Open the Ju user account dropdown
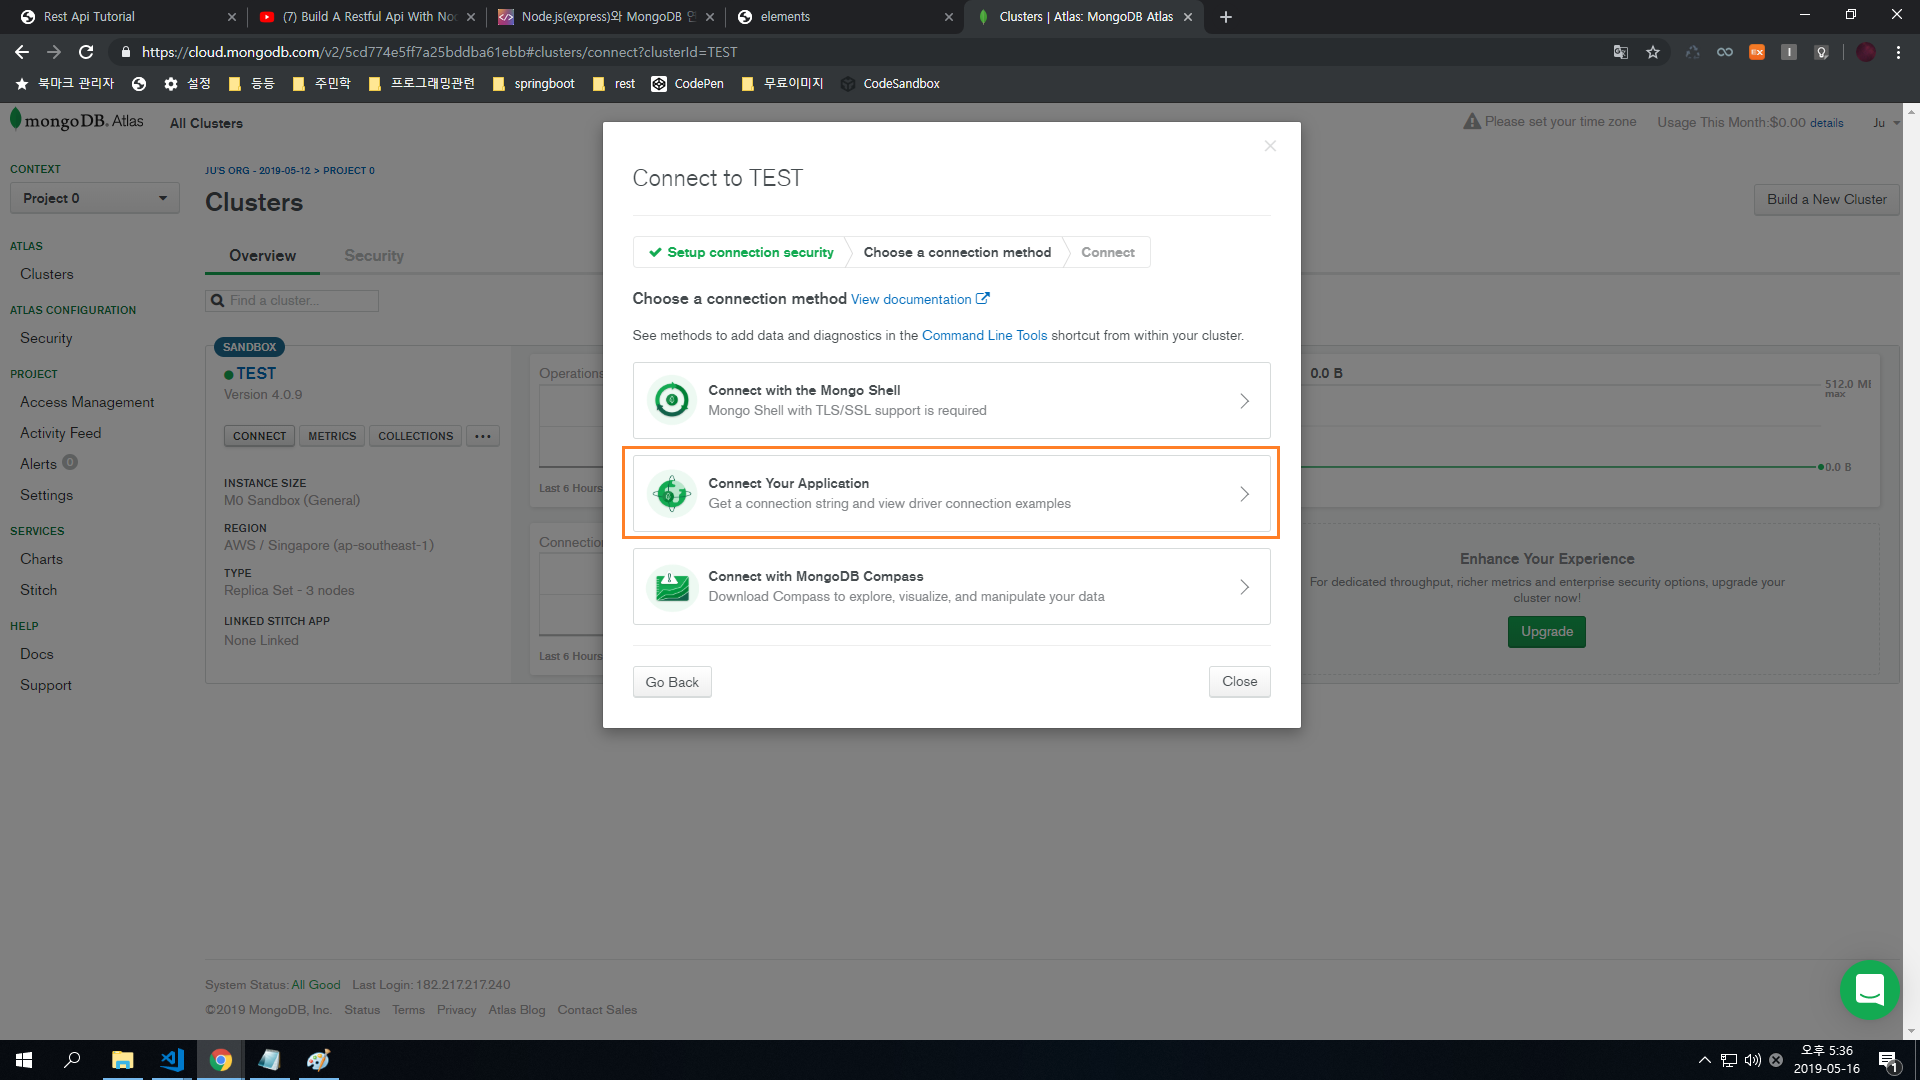The width and height of the screenshot is (1920, 1080). pyautogui.click(x=1886, y=123)
